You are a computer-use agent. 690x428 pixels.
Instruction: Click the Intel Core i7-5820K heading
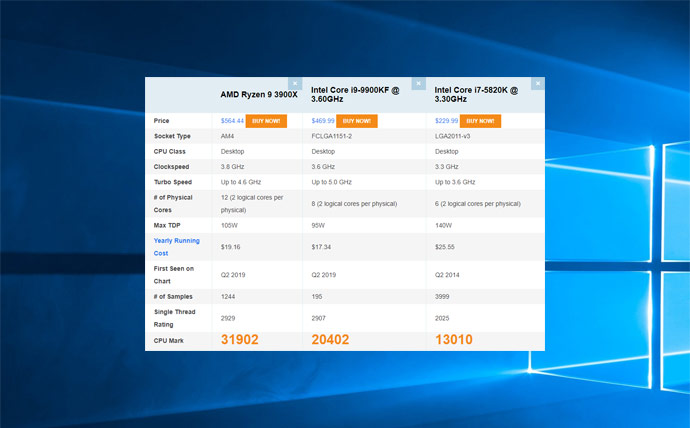(476, 94)
